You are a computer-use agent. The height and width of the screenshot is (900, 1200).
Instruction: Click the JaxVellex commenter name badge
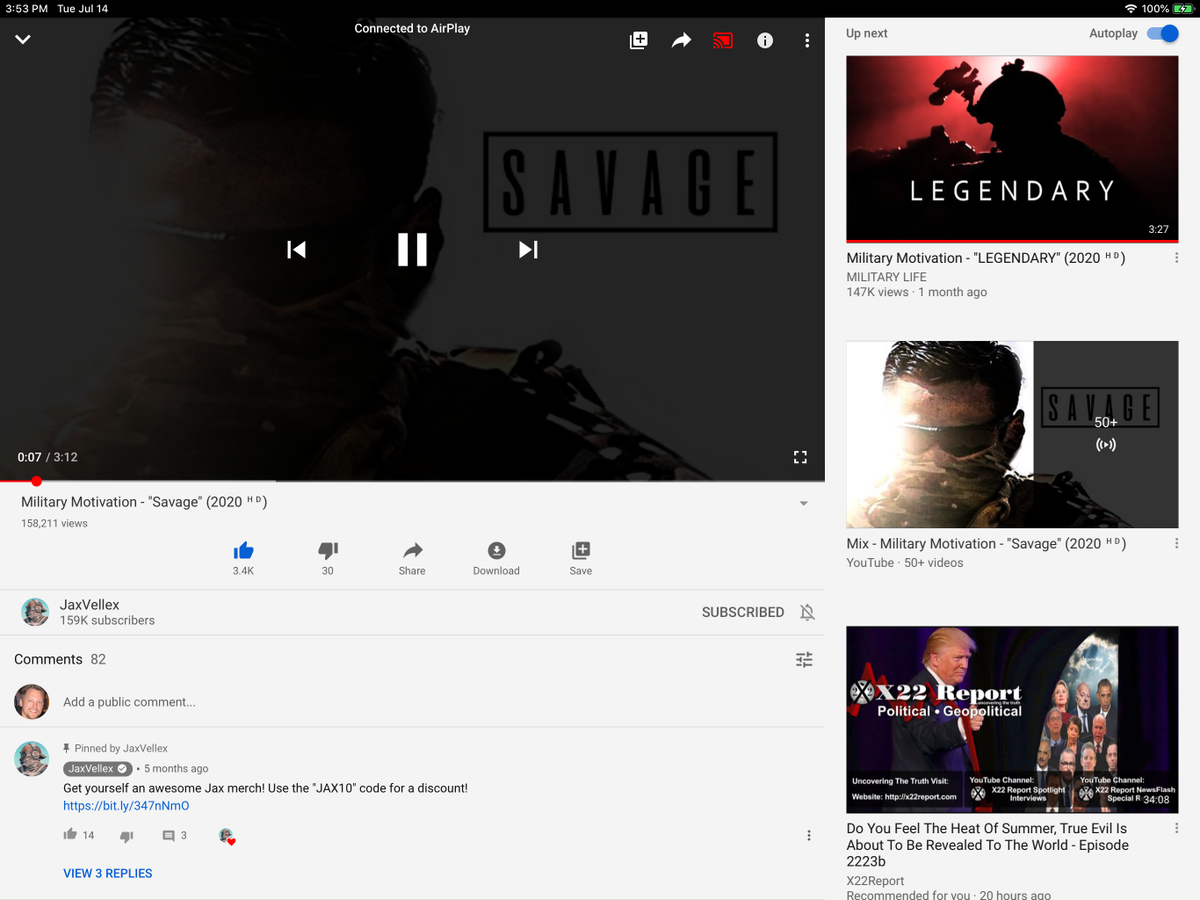point(98,769)
